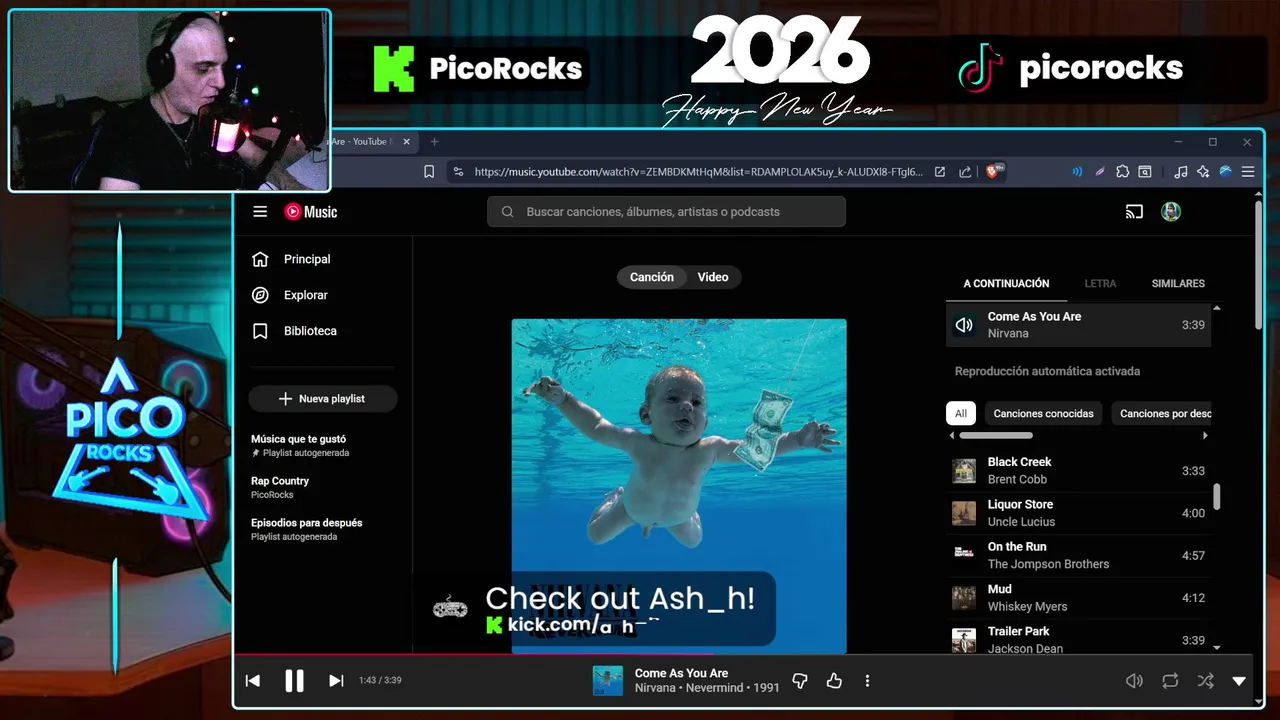Skip to the previous track
The width and height of the screenshot is (1280, 720).
pyautogui.click(x=253, y=681)
